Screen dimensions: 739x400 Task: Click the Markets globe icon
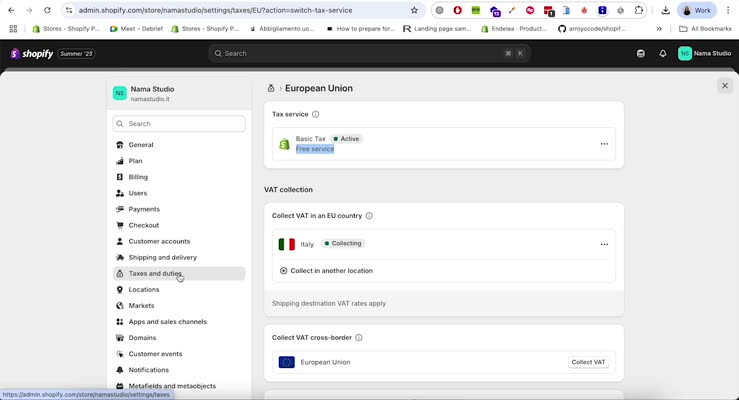120,305
